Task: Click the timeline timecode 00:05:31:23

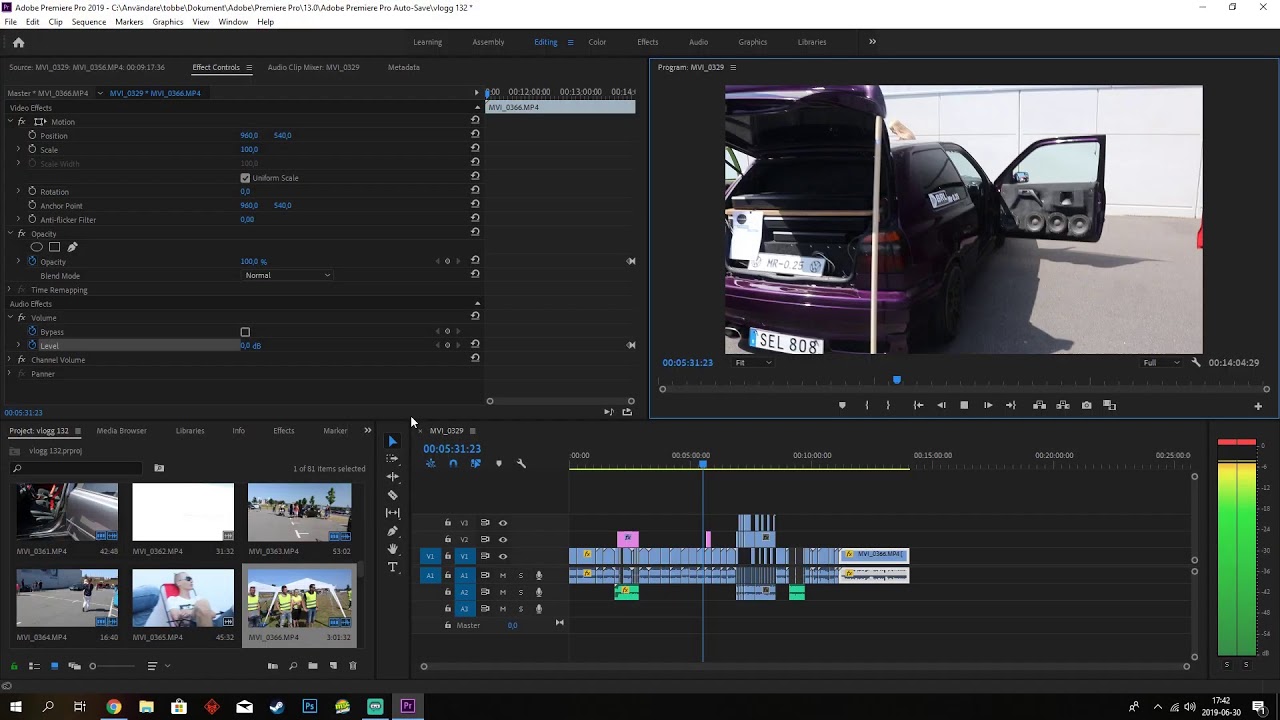Action: tap(452, 449)
